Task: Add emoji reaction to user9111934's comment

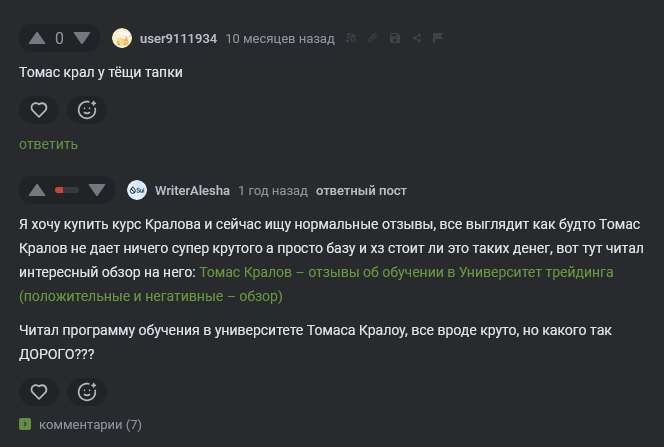Action: [x=87, y=110]
